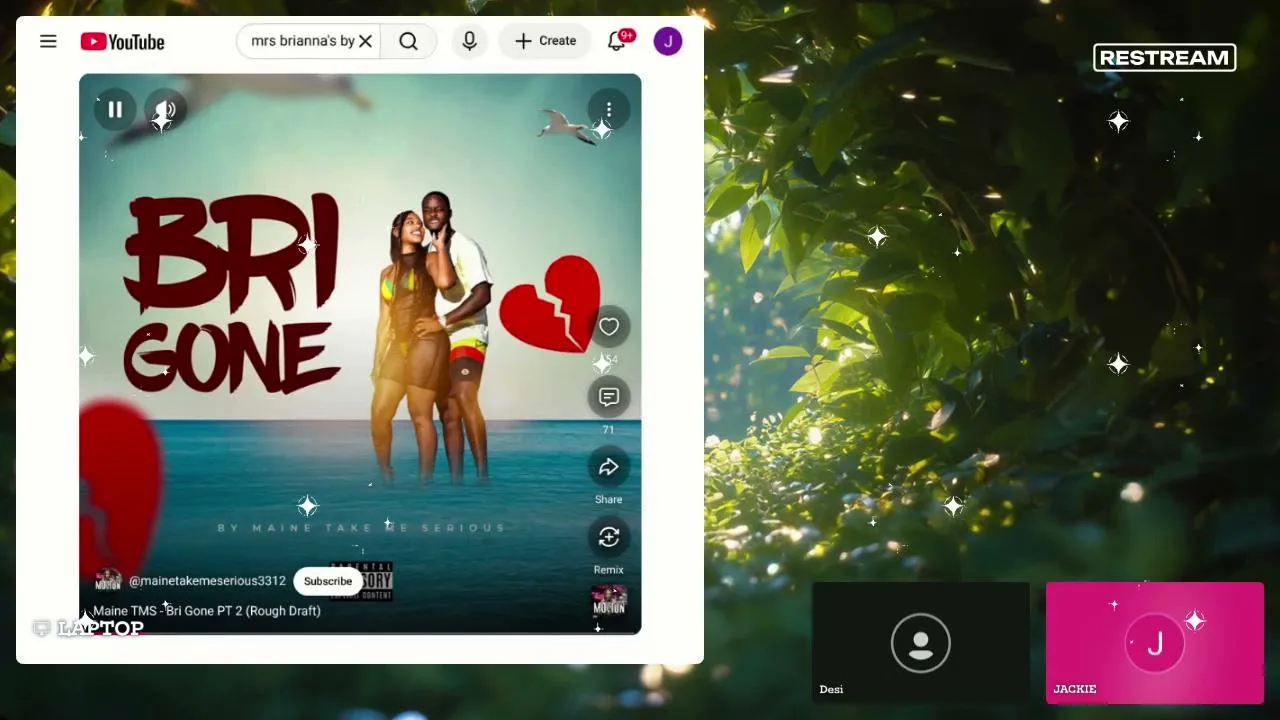Open the sound thumbnail below Remix
This screenshot has width=1280, height=720.
pos(609,600)
